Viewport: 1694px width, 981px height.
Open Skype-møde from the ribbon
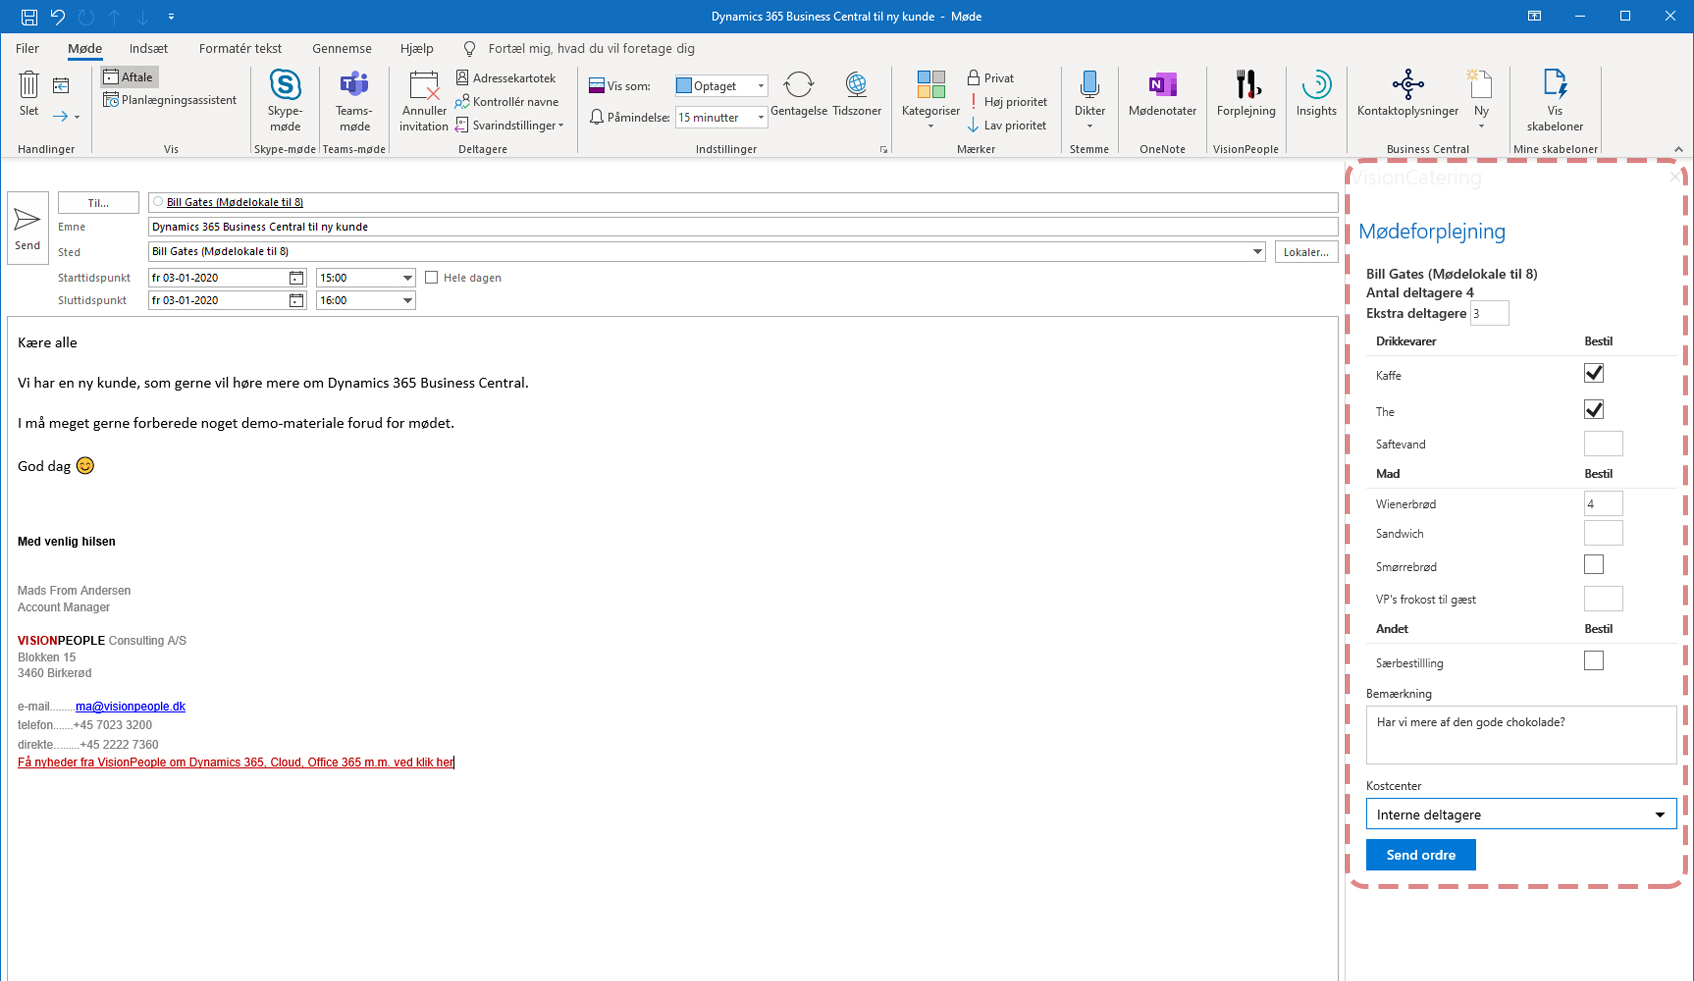pos(285,100)
